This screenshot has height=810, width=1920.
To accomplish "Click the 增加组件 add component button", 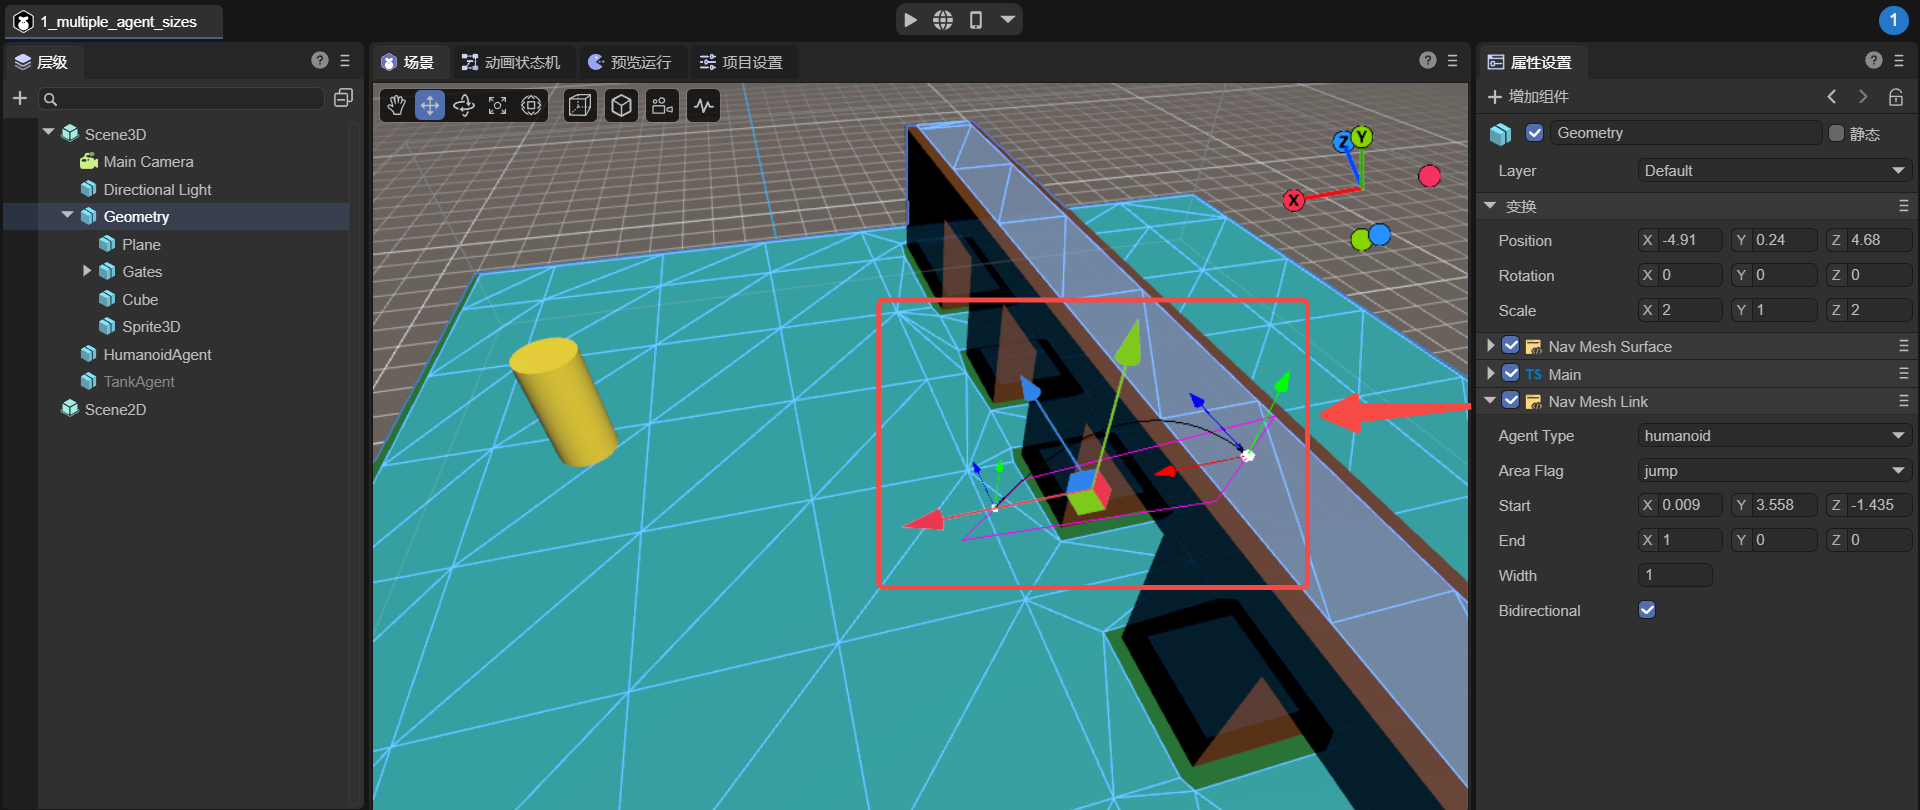I will 1528,97.
